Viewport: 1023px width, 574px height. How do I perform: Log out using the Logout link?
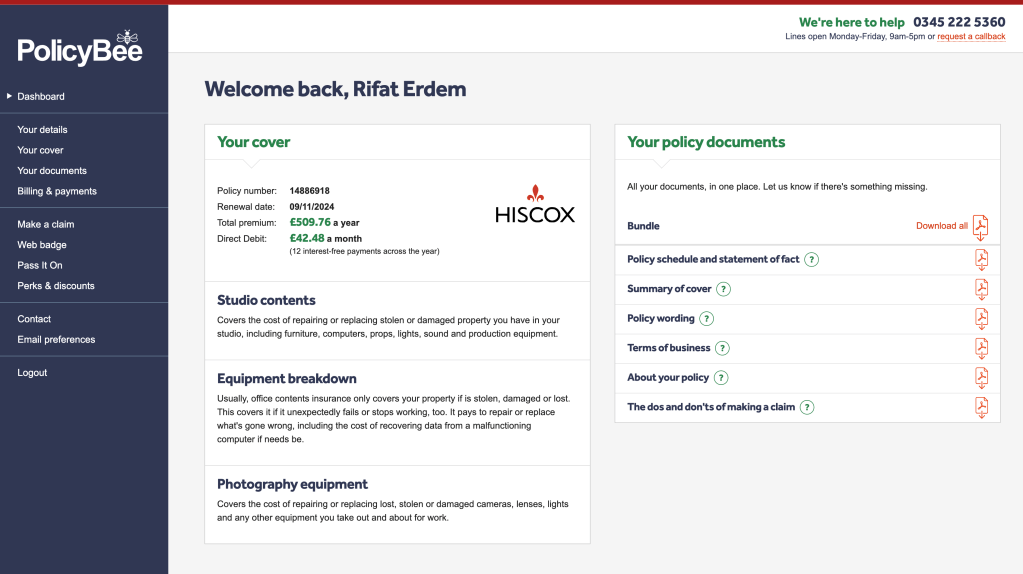tap(32, 372)
